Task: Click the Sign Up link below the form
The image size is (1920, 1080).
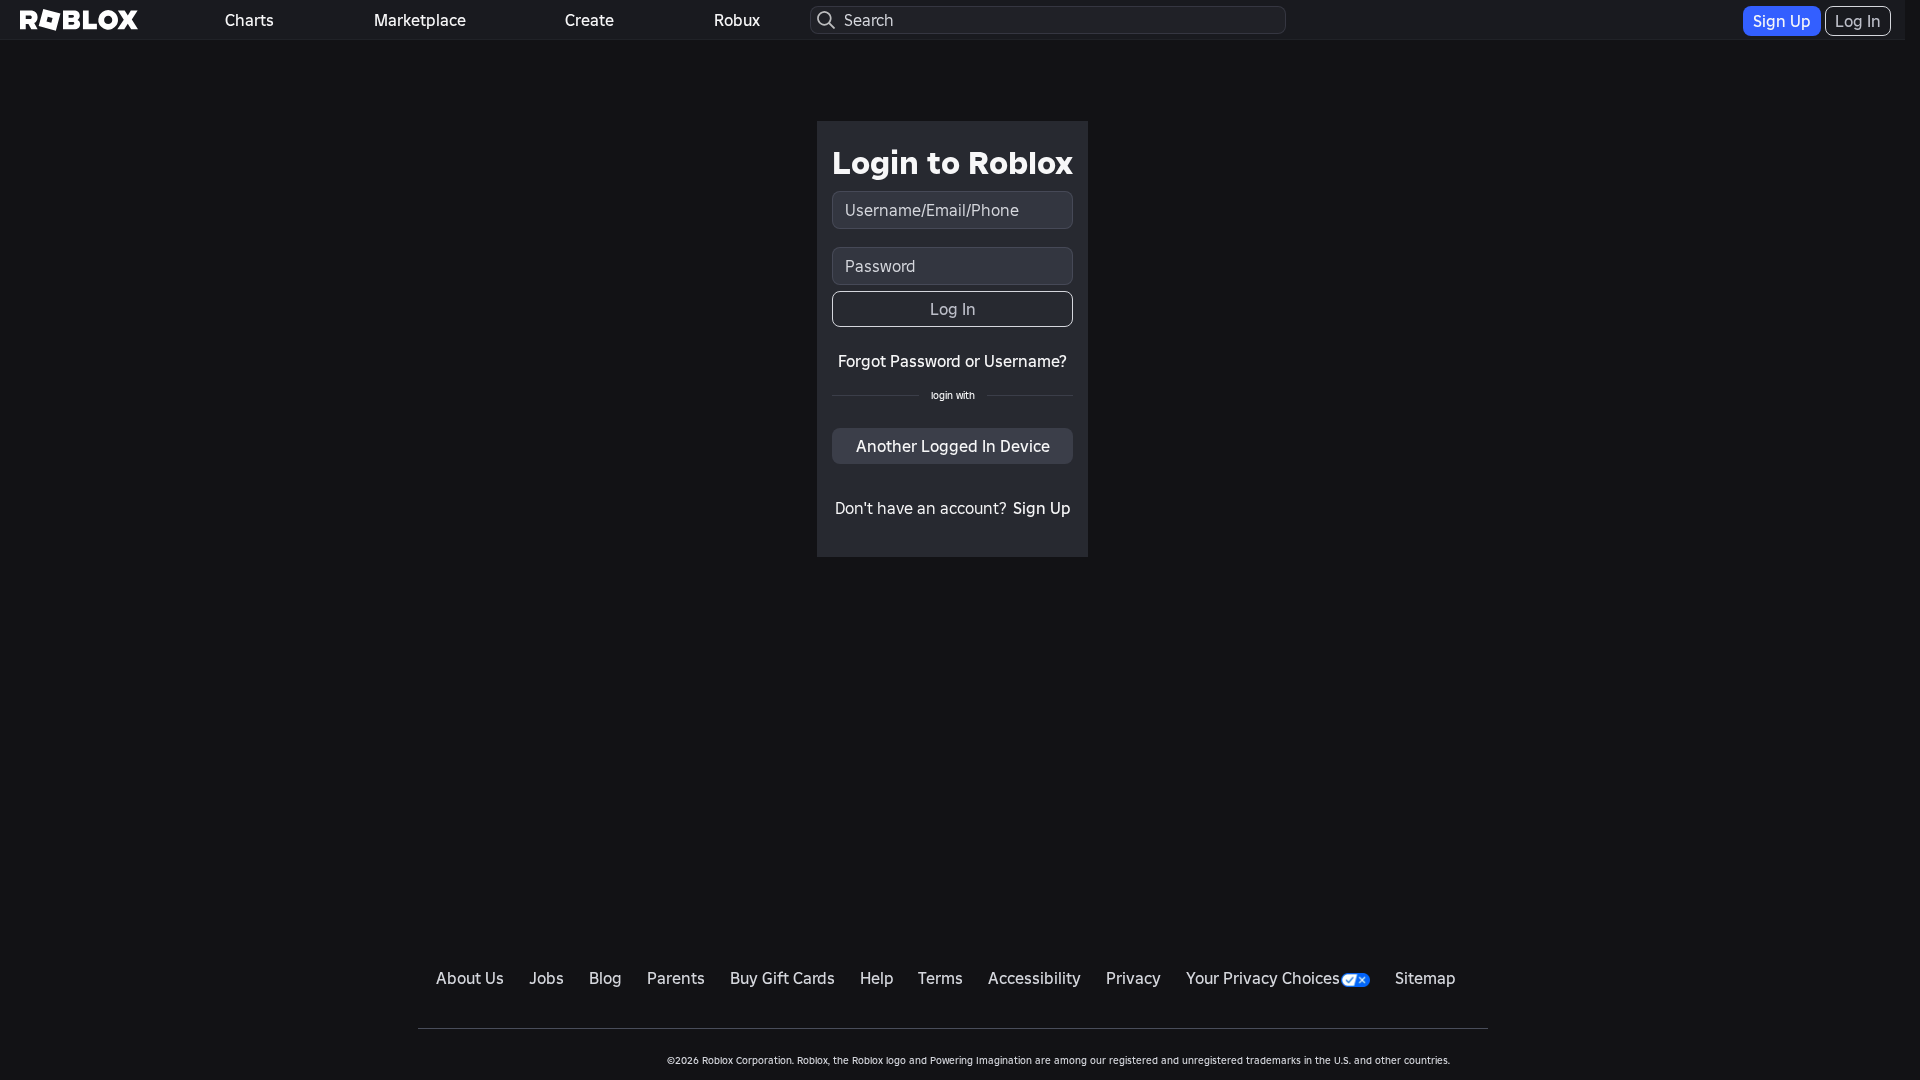Action: (x=1040, y=508)
